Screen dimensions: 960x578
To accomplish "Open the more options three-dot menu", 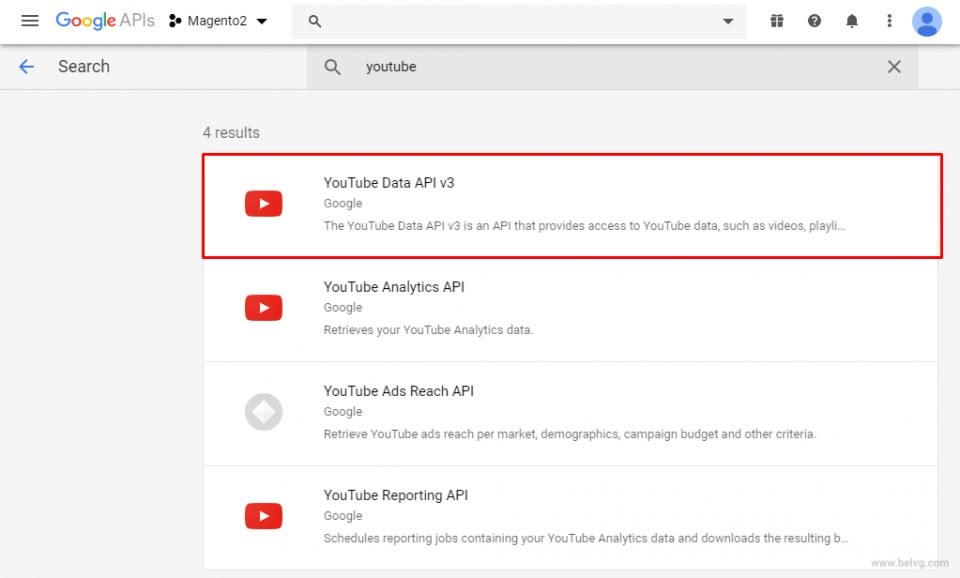I will coord(889,20).
